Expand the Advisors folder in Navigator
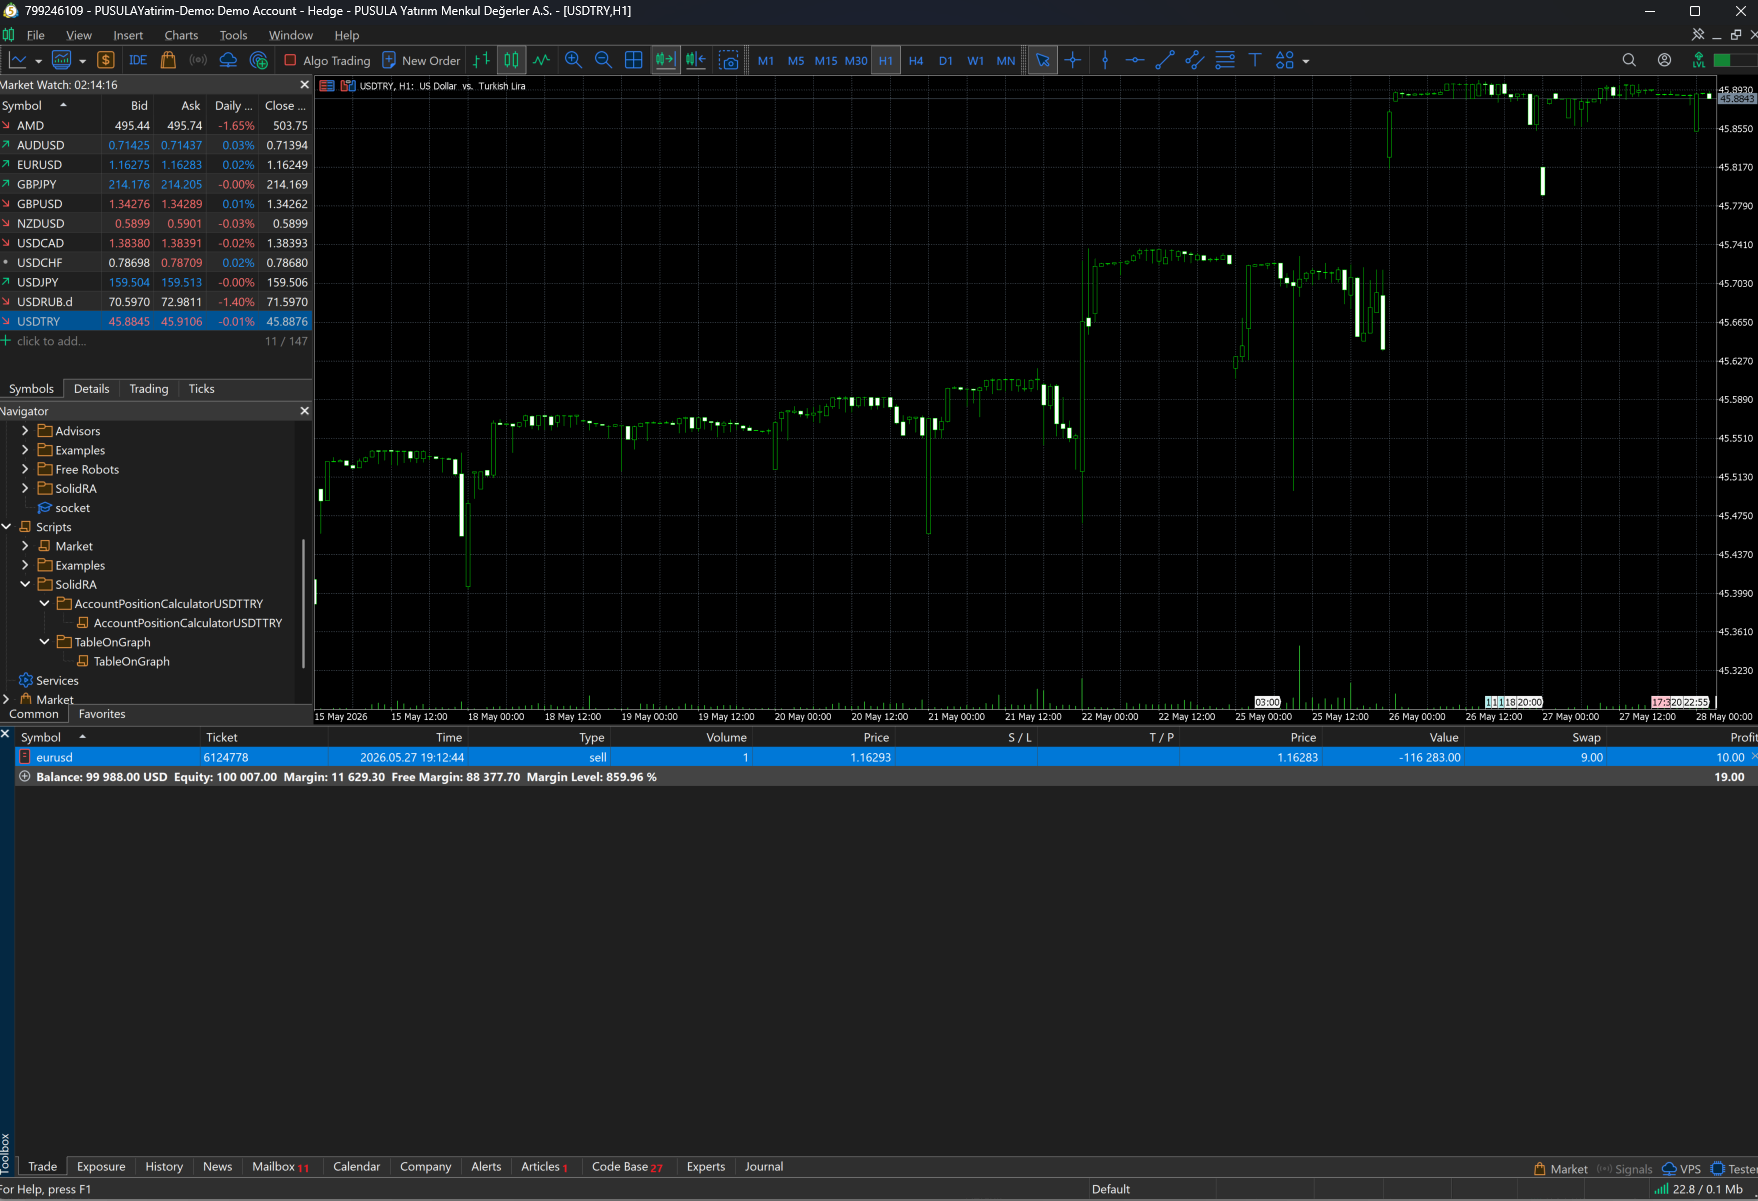 tap(25, 431)
